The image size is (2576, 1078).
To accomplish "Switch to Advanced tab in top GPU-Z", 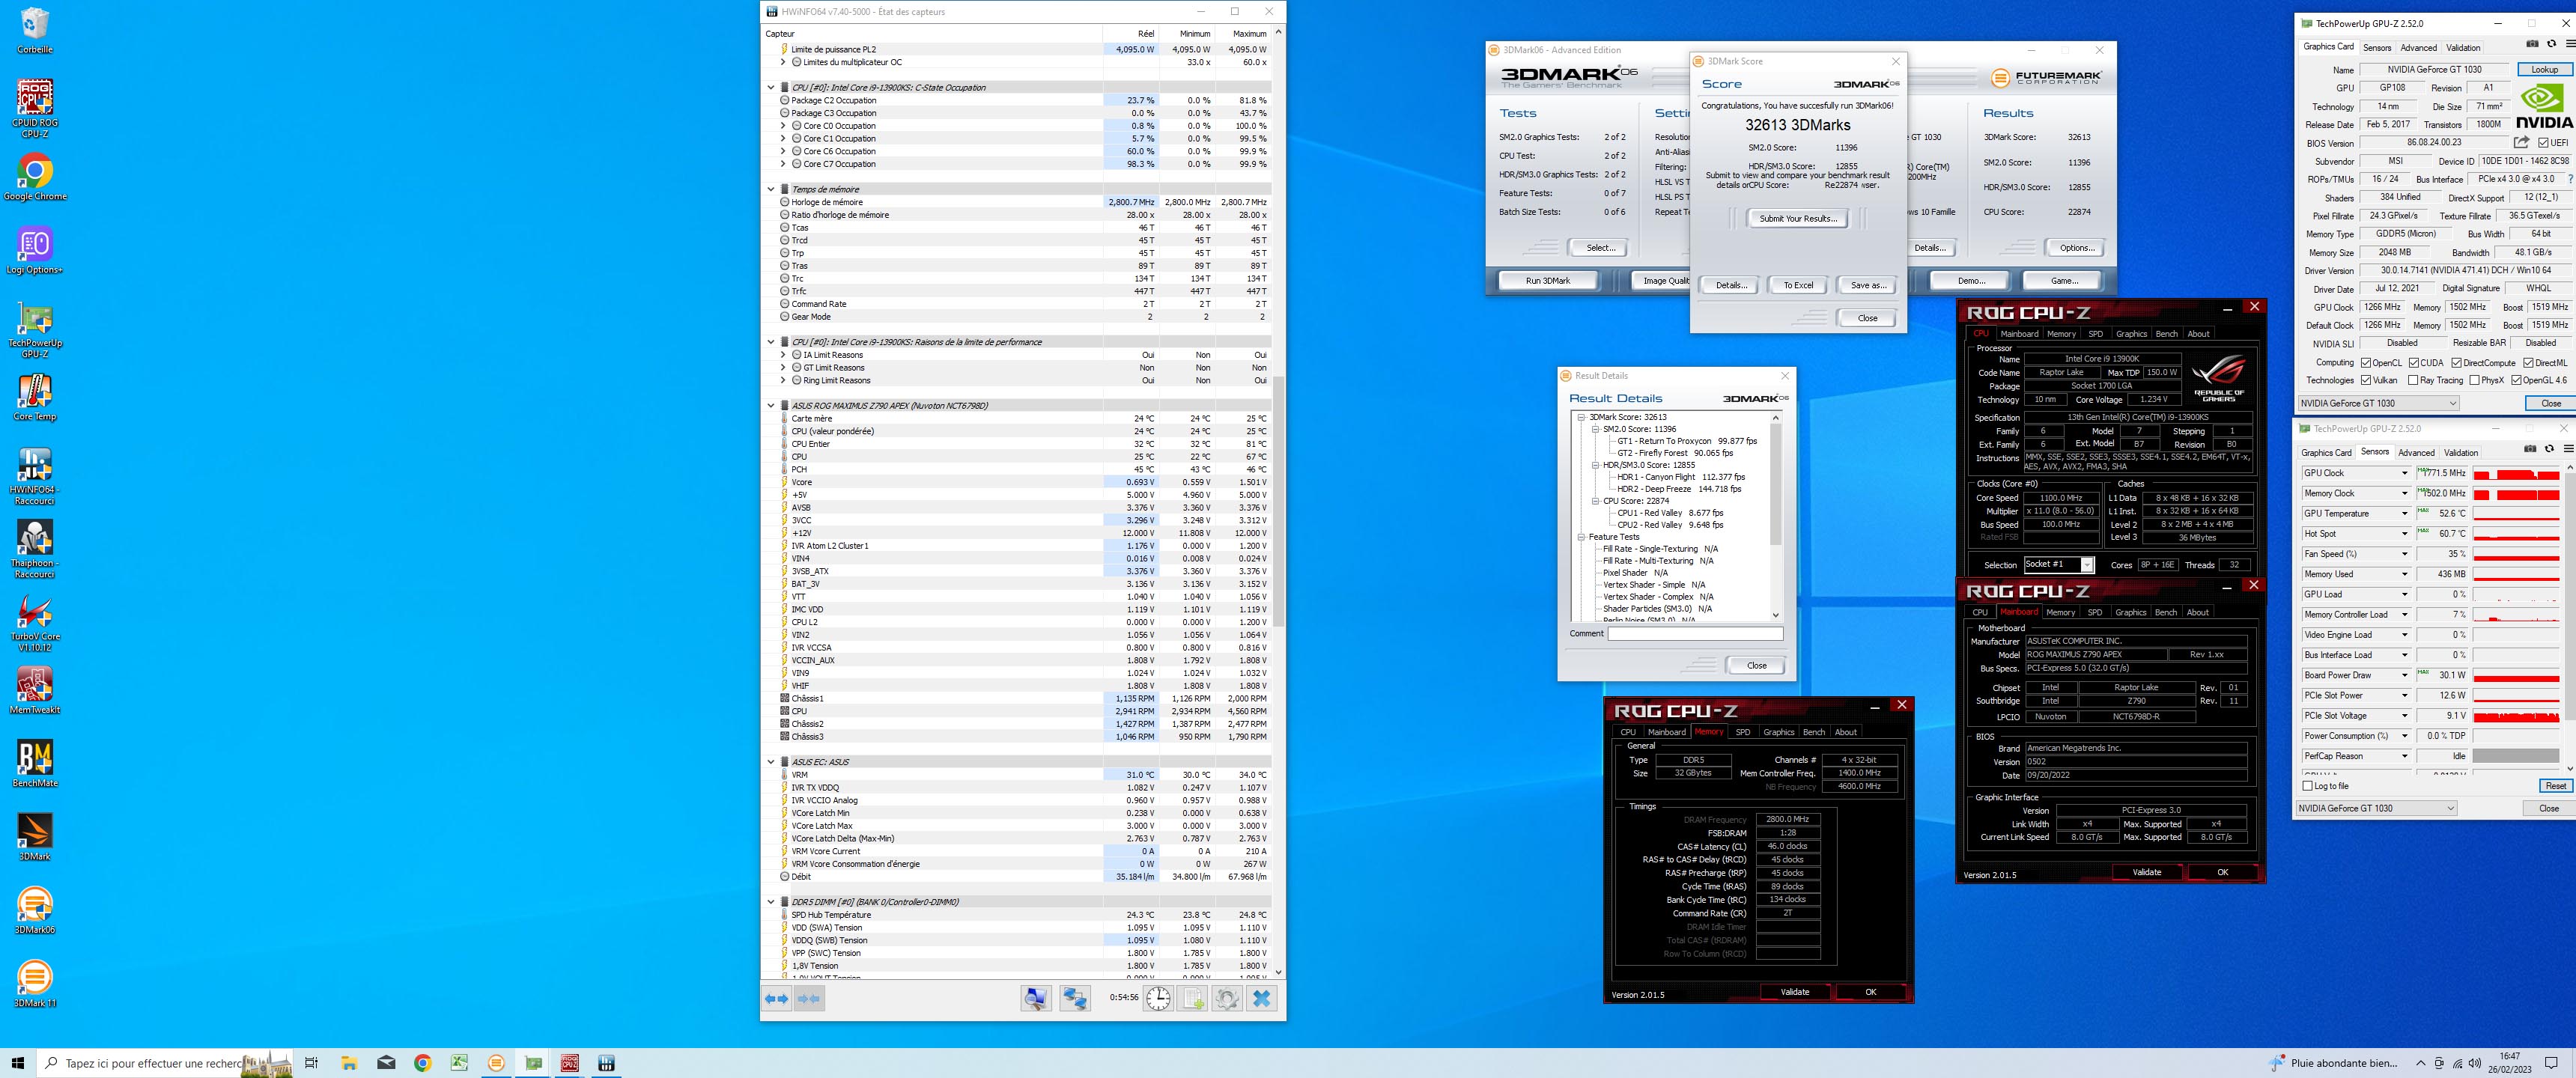I will point(2418,48).
